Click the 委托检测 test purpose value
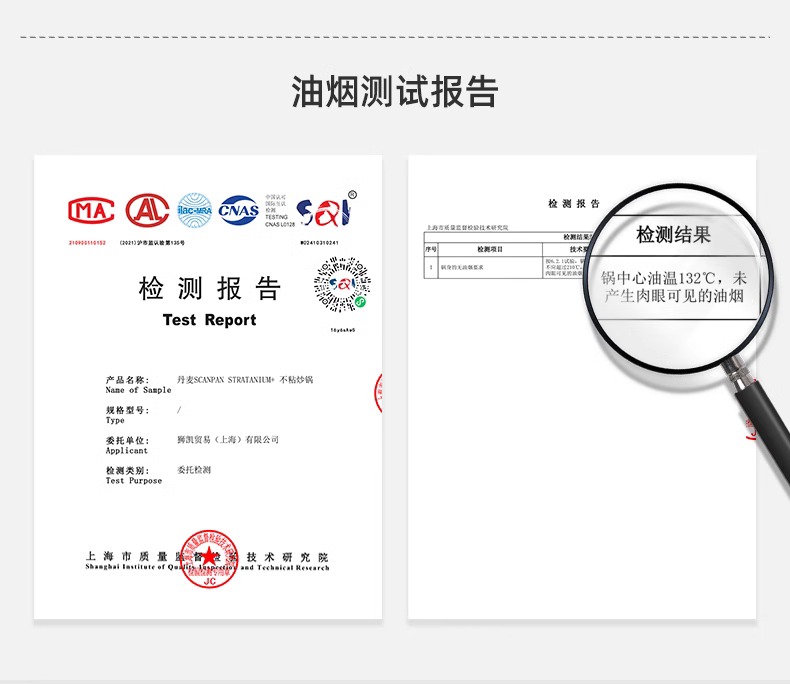The image size is (790, 684). click(x=193, y=470)
